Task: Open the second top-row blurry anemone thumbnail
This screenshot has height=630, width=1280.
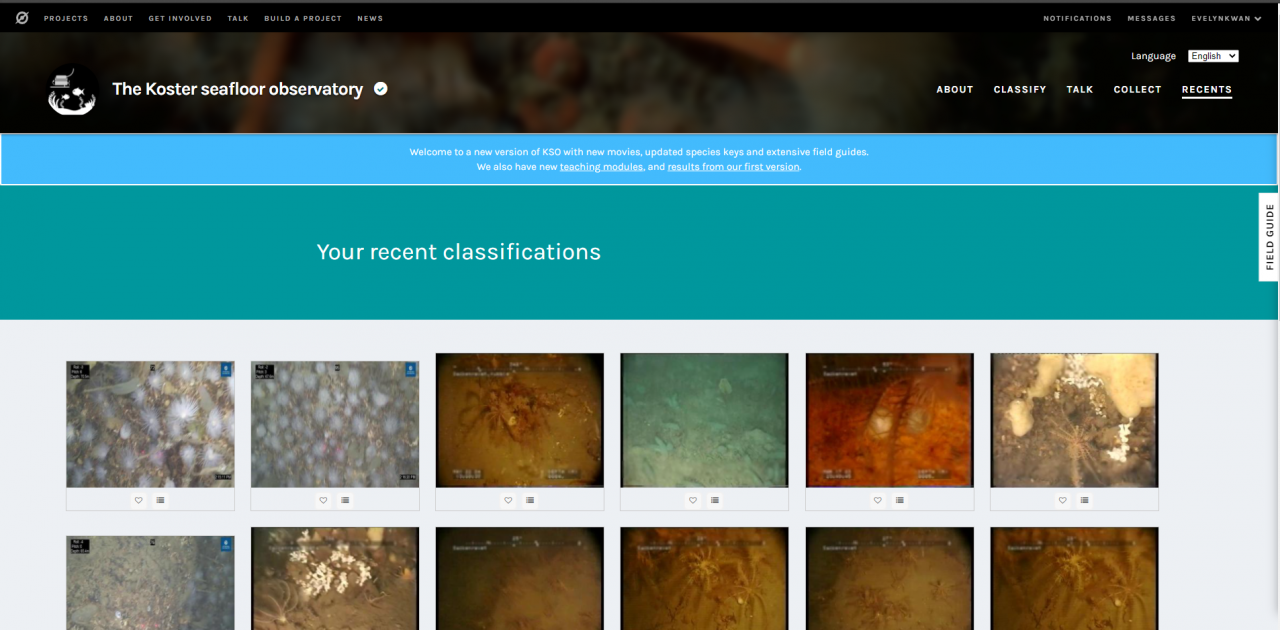Action: click(335, 424)
